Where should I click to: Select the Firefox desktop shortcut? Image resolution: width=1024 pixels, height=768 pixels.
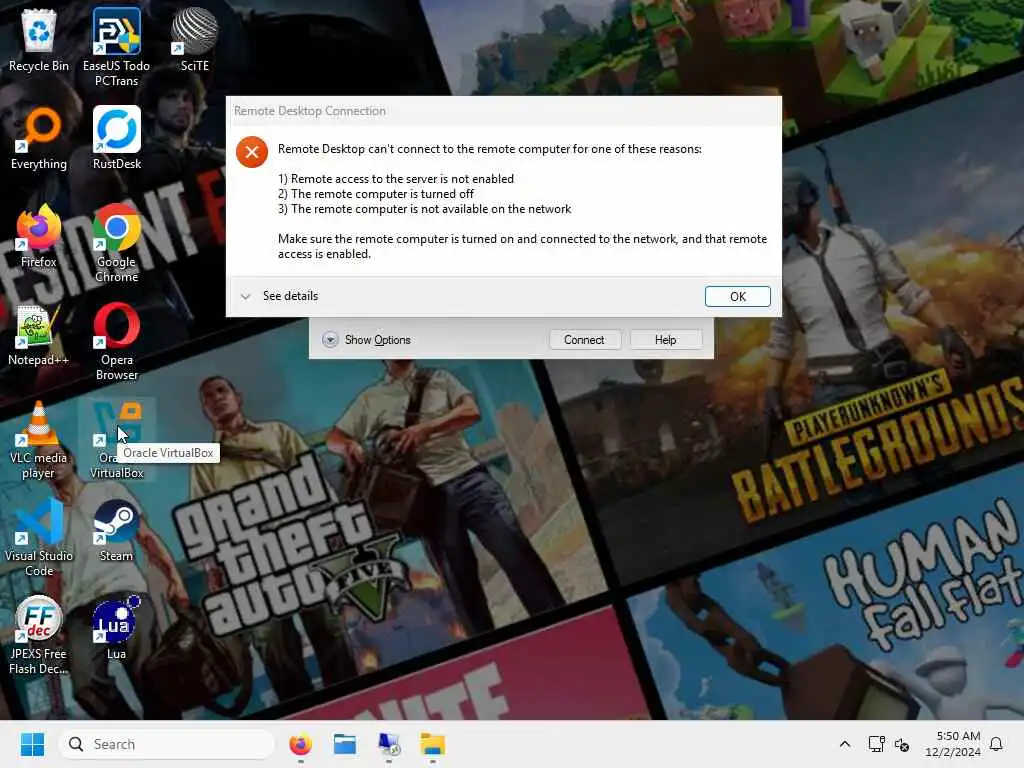tap(39, 236)
